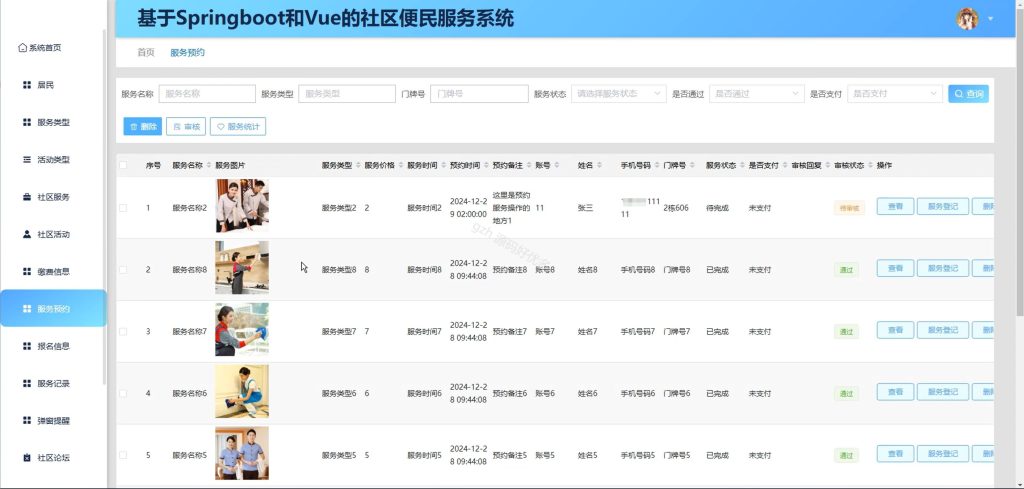This screenshot has height=489, width=1024.
Task: Sort by 账号 column arrows
Action: click(x=557, y=165)
